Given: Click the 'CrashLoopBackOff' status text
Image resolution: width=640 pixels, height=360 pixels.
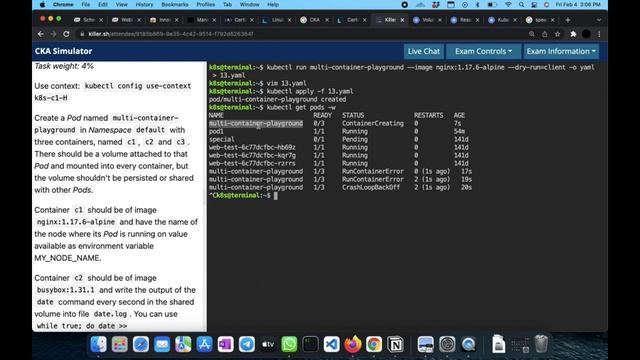Looking at the screenshot, I should pos(371,187).
